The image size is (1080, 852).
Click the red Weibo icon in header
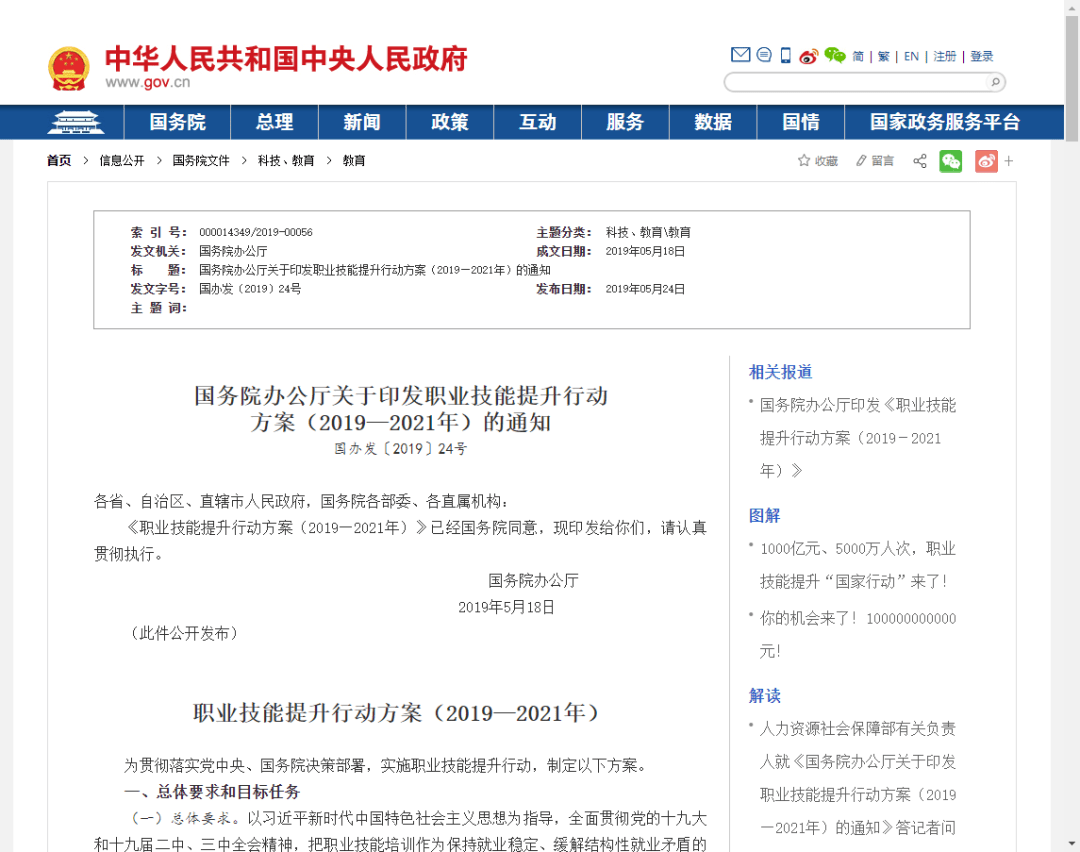pyautogui.click(x=809, y=56)
